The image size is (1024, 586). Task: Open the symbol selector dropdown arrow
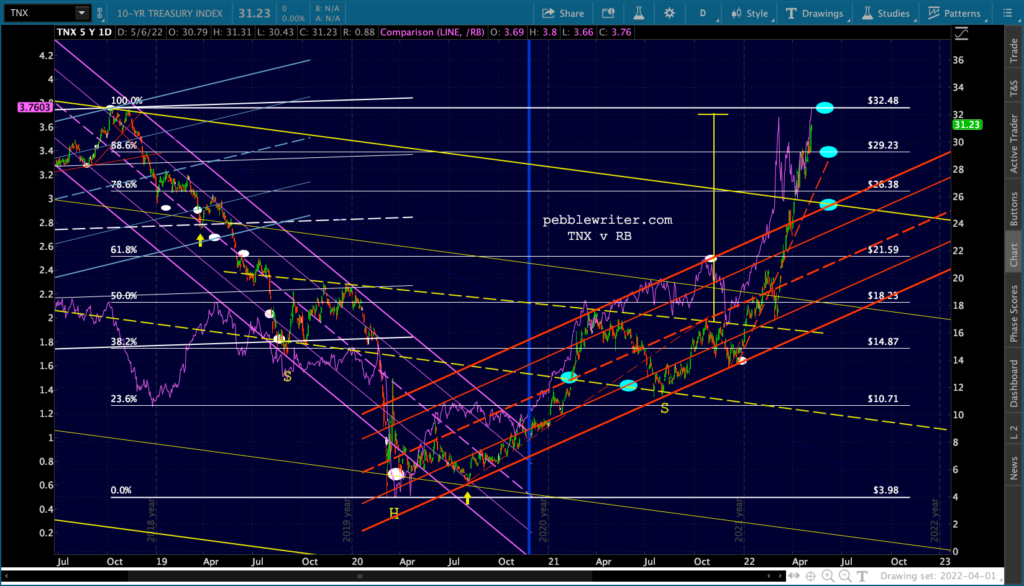tap(82, 12)
